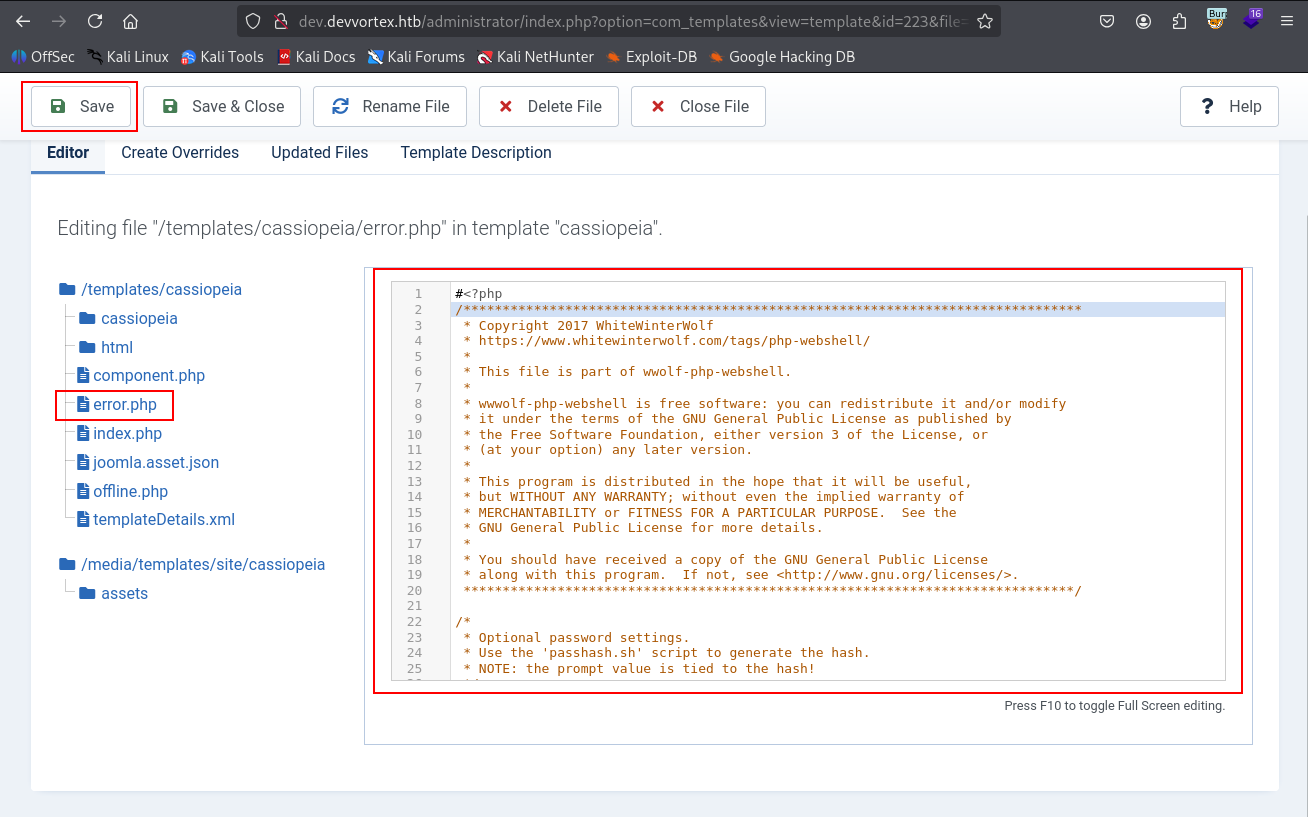Reload the page
The image size is (1308, 817).
click(x=95, y=21)
